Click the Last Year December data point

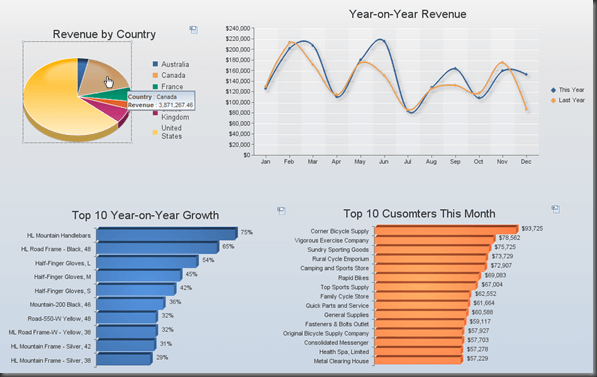tap(526, 109)
